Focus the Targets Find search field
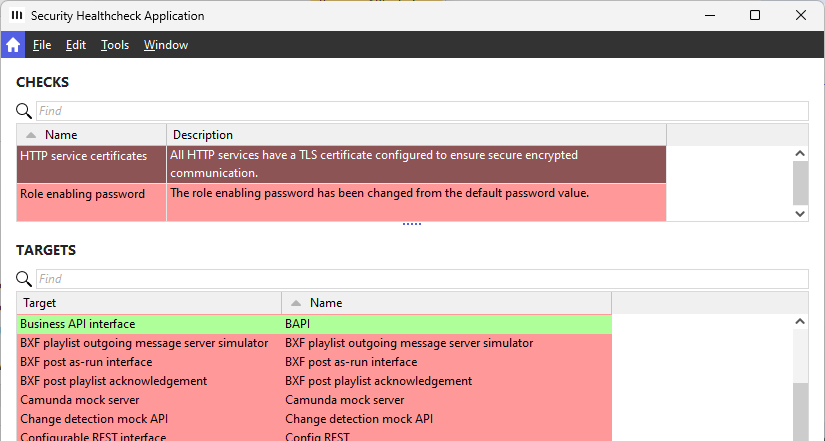The width and height of the screenshot is (825, 441). pyautogui.click(x=422, y=279)
